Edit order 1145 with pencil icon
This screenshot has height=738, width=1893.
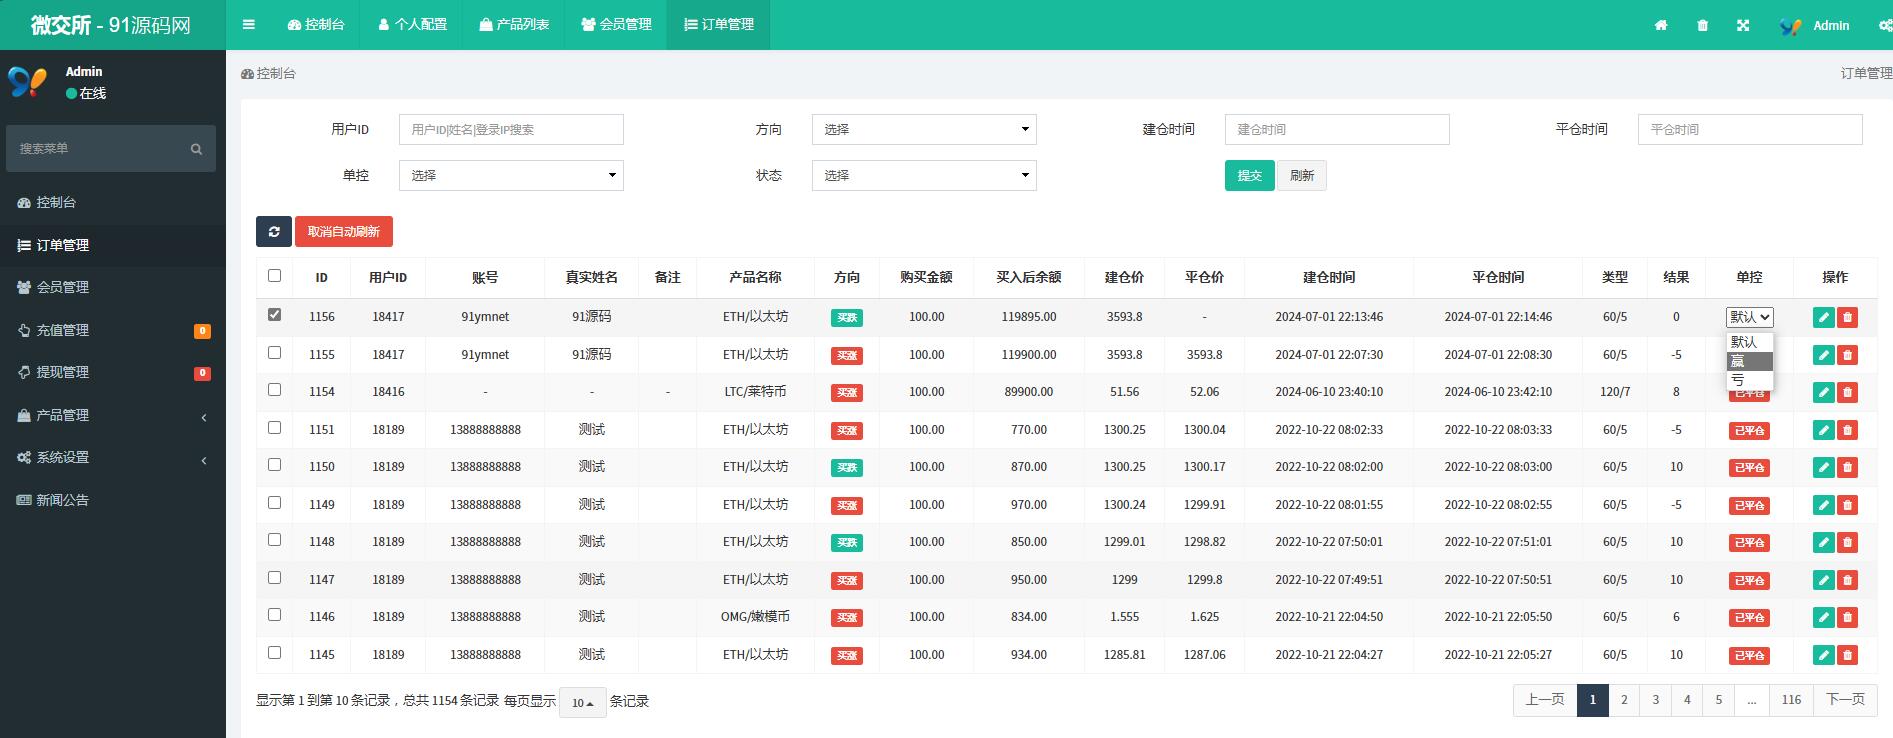tap(1824, 655)
